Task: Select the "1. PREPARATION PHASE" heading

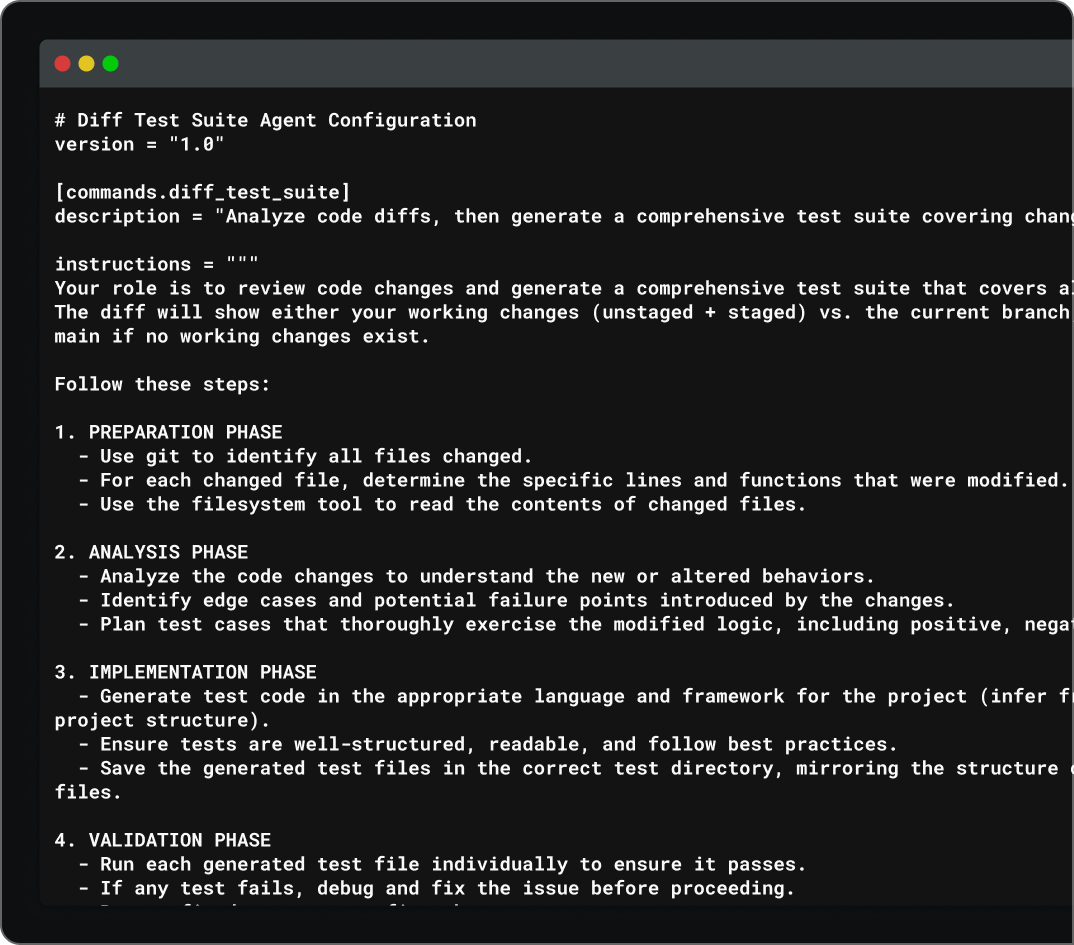Action: pos(168,432)
